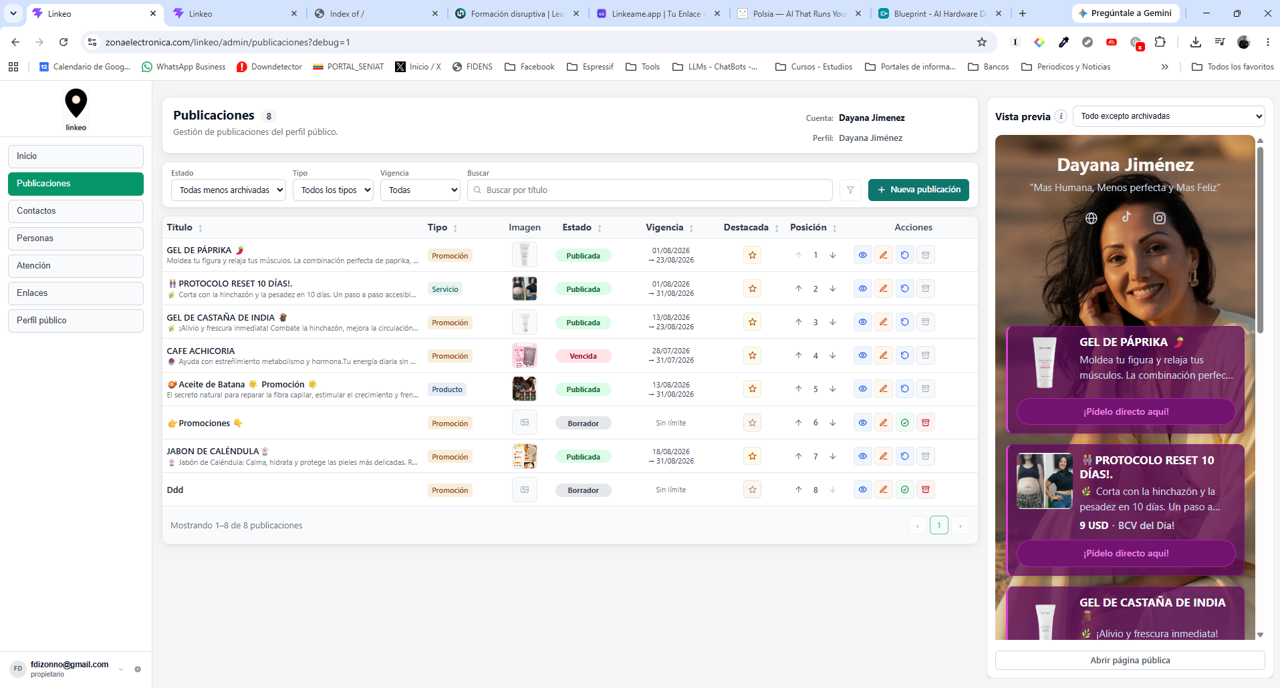Click the Nueva publicación button
The height and width of the screenshot is (688, 1280).
coord(918,190)
